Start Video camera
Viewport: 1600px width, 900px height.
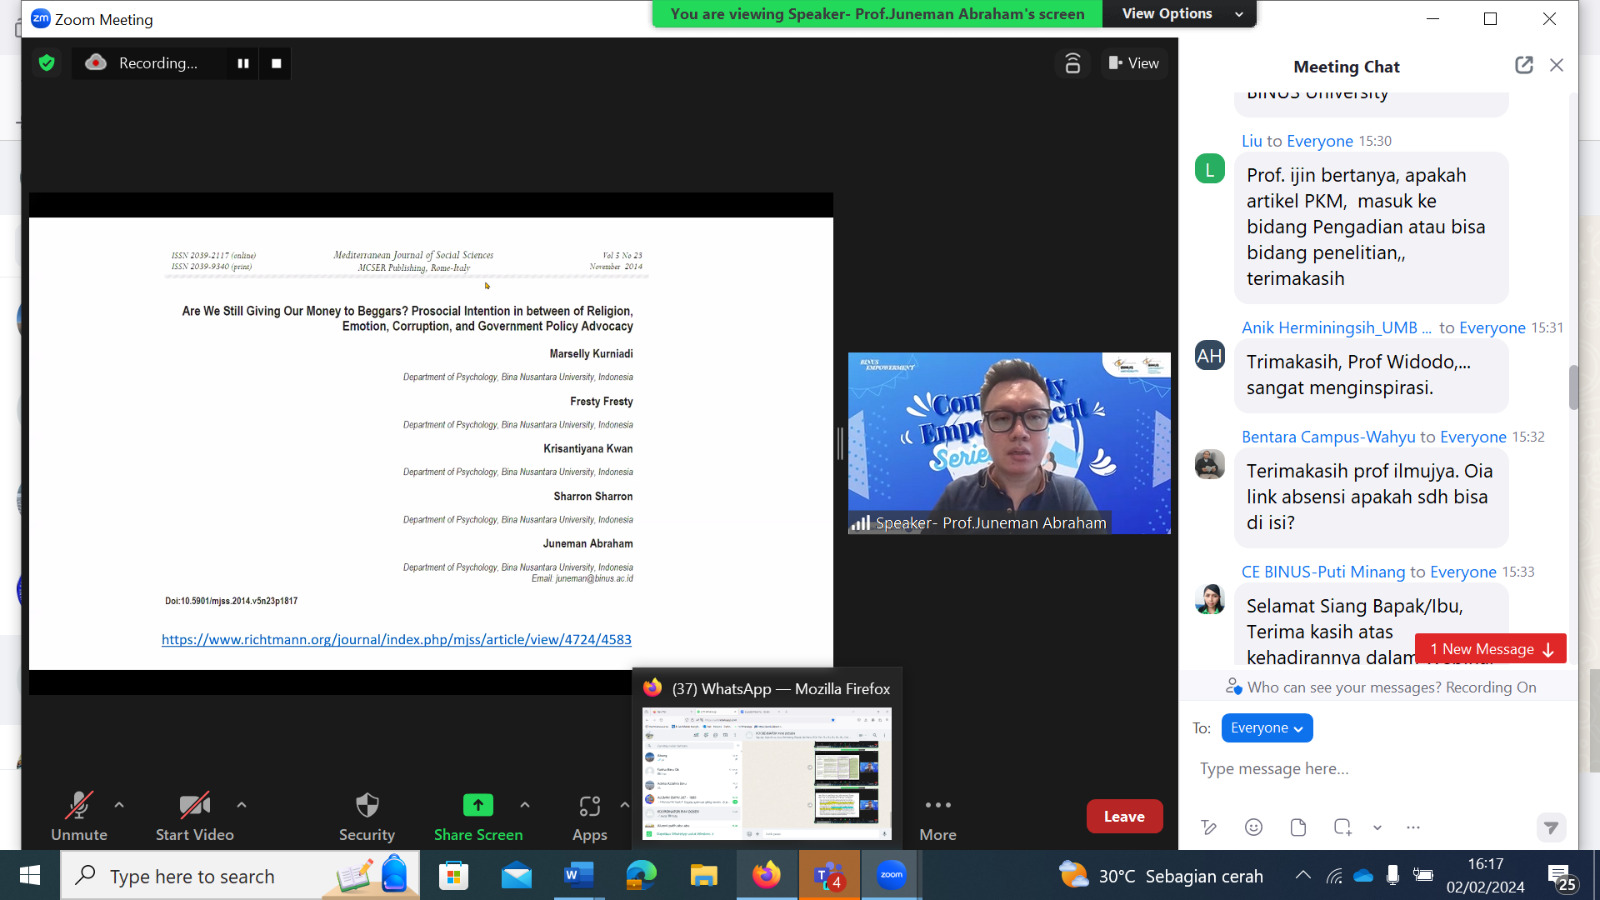195,817
